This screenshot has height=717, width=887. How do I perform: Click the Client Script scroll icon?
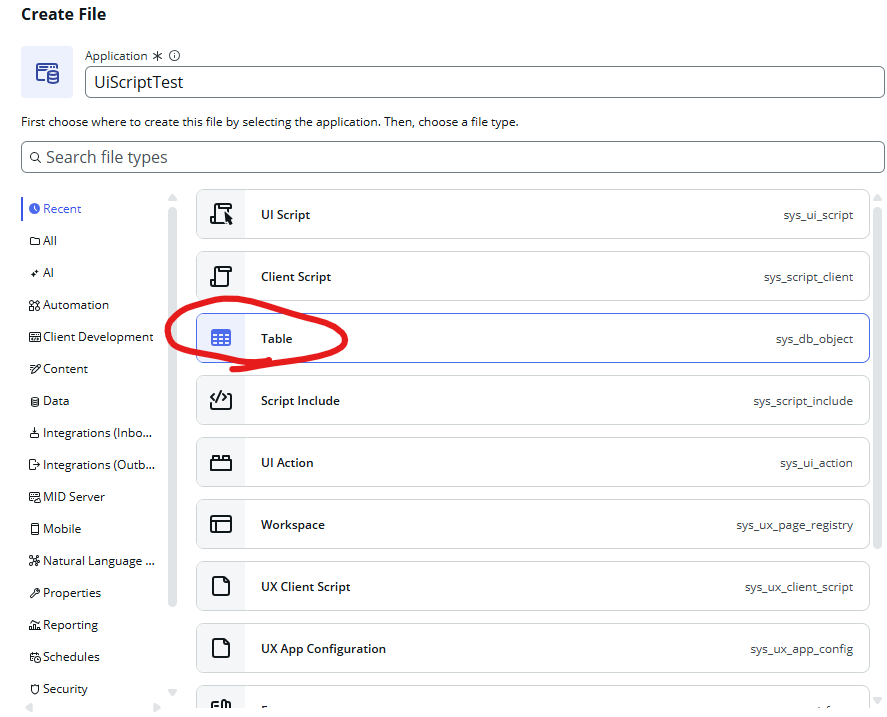(221, 277)
